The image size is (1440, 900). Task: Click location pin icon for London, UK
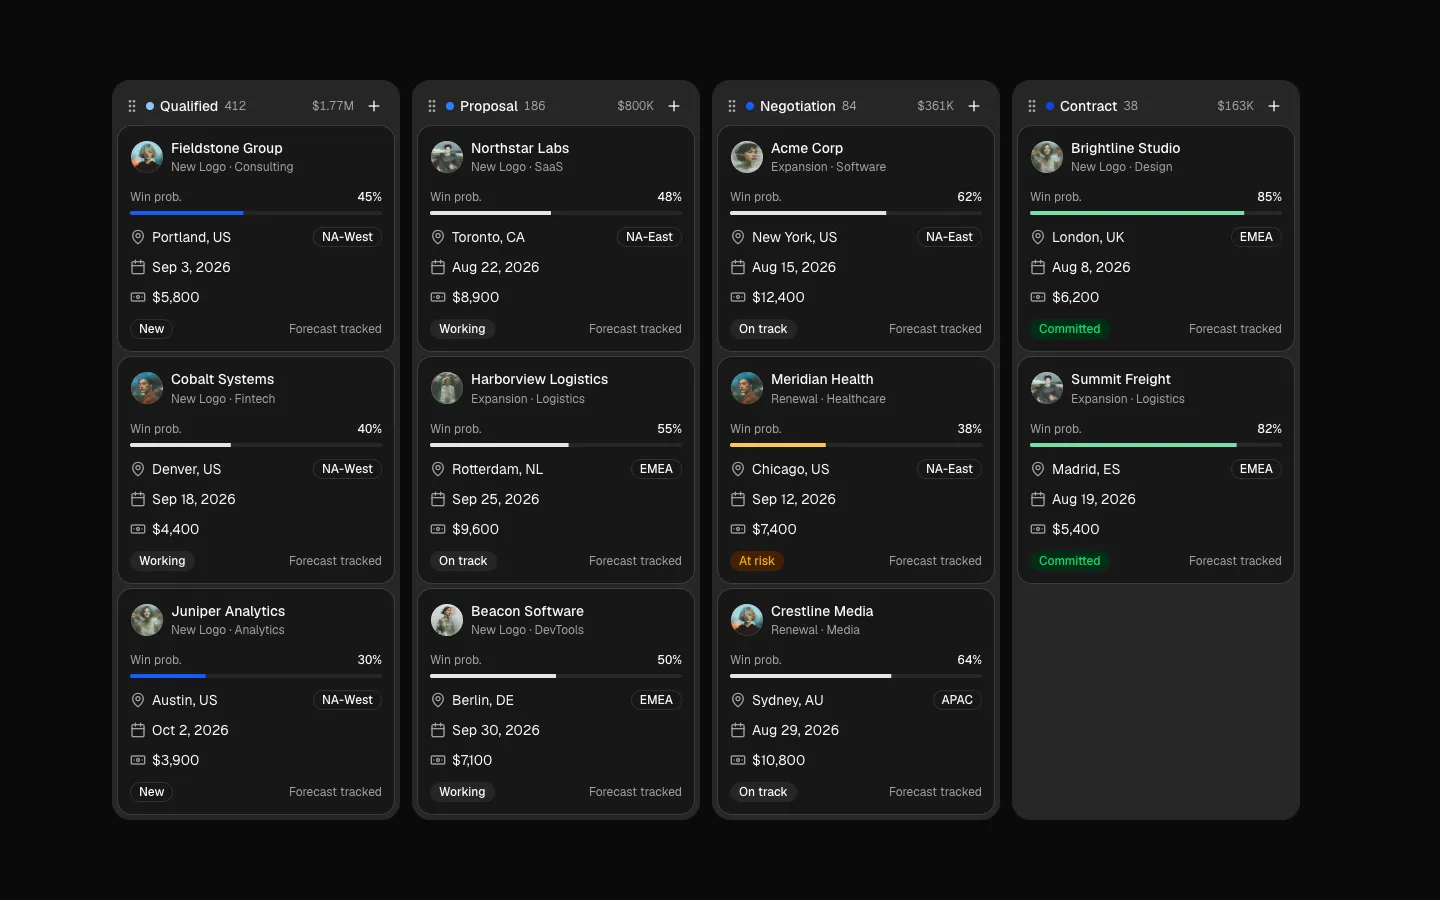click(1038, 237)
